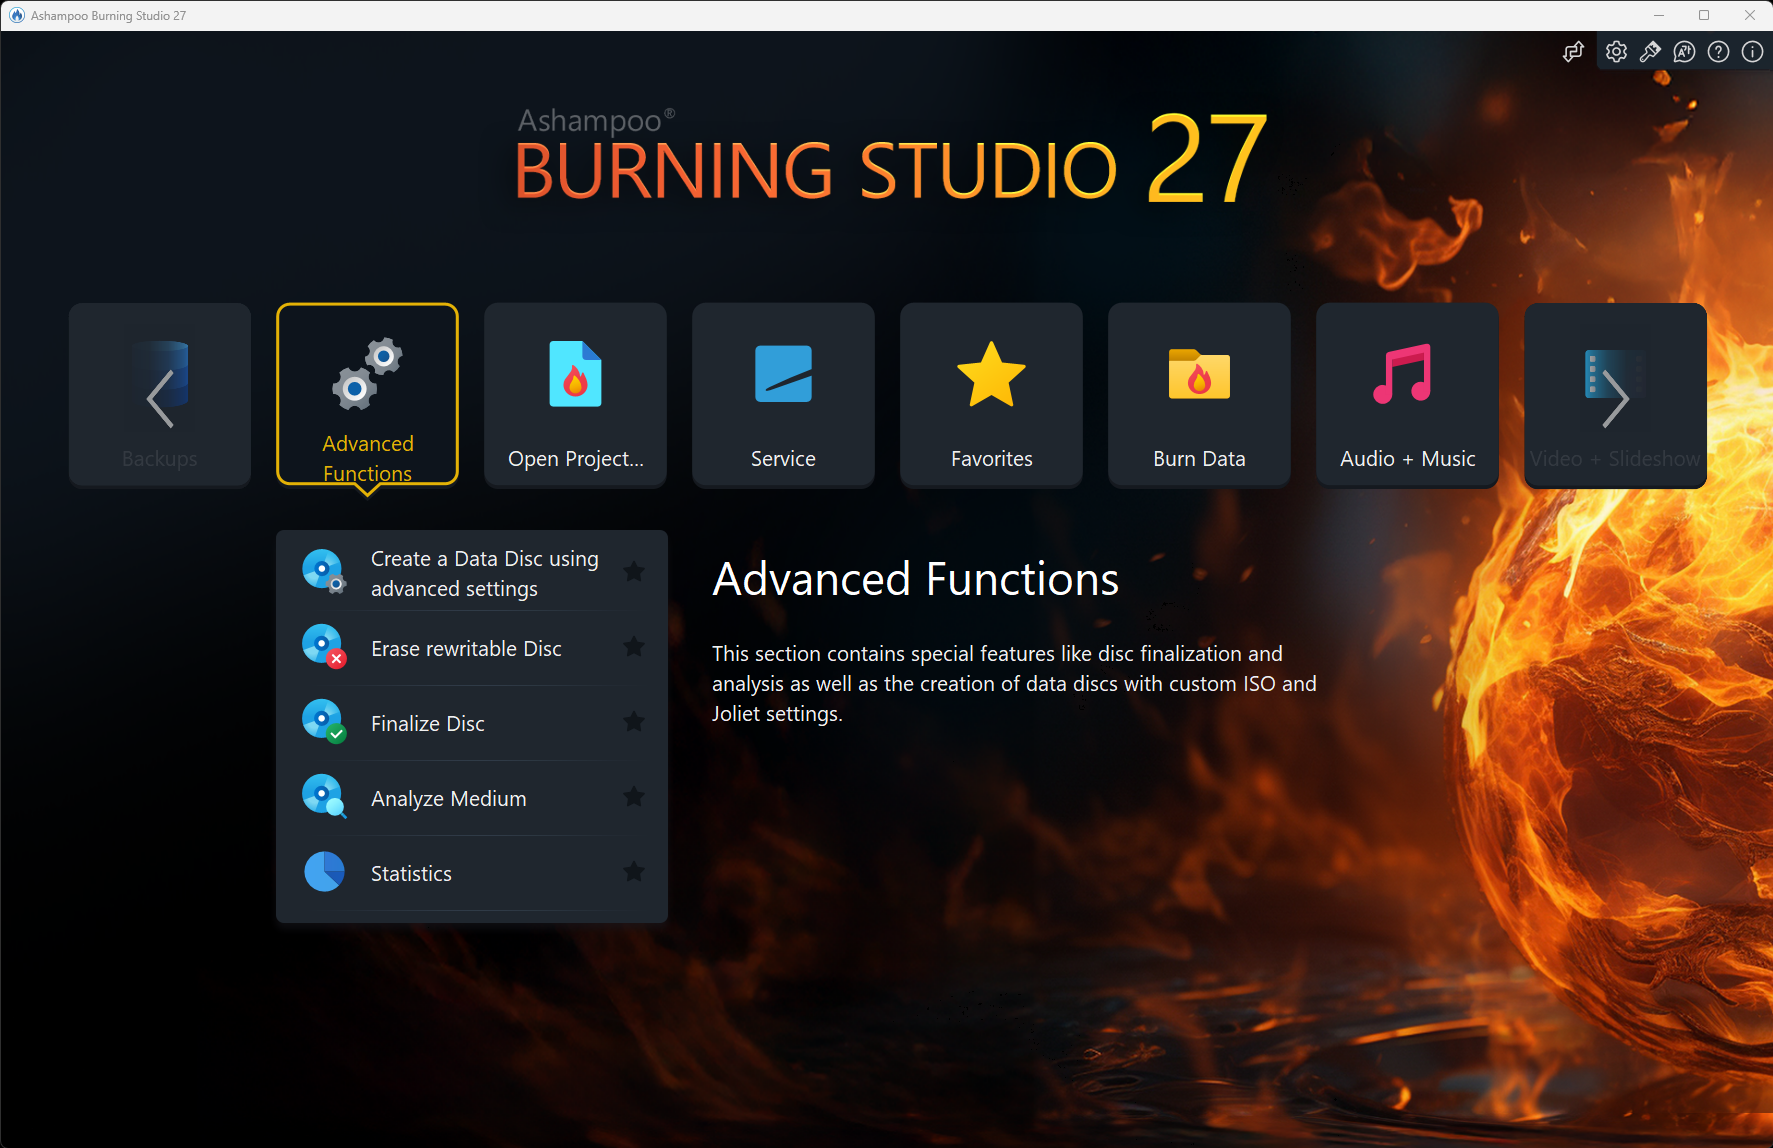Viewport: 1773px width, 1148px height.
Task: Click the right arrow toward Video + Slideshow
Action: click(x=1614, y=395)
